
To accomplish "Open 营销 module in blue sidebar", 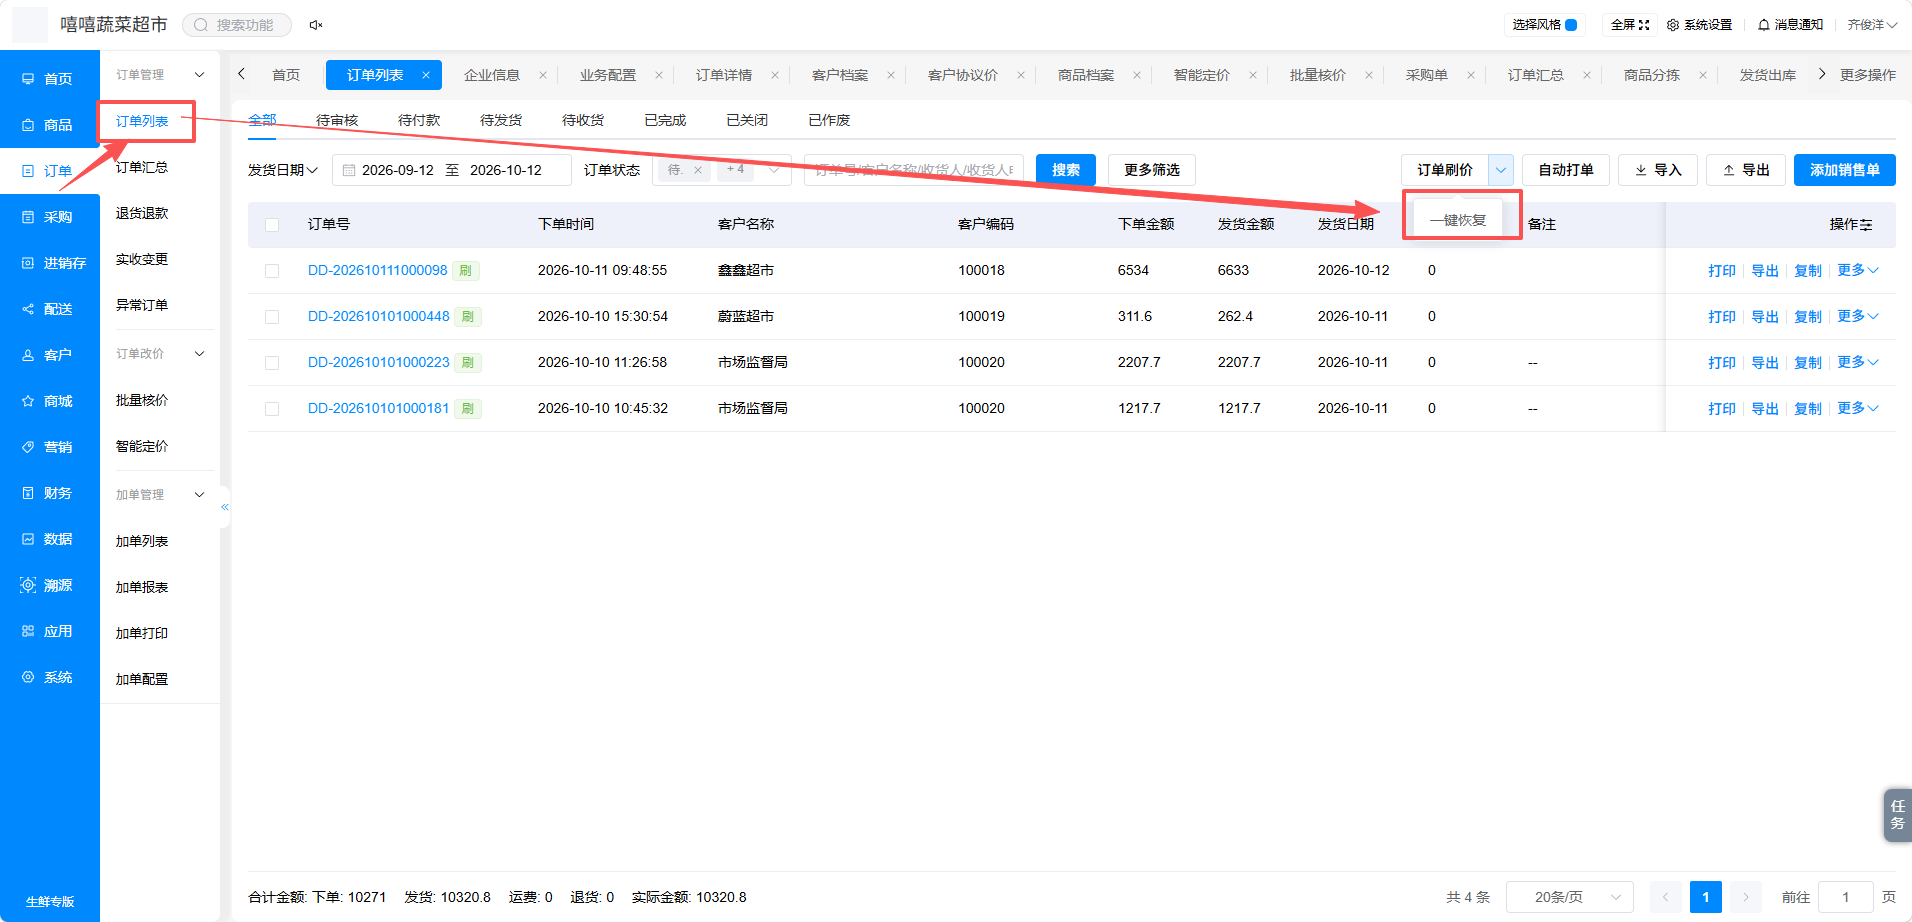I will click(x=50, y=447).
